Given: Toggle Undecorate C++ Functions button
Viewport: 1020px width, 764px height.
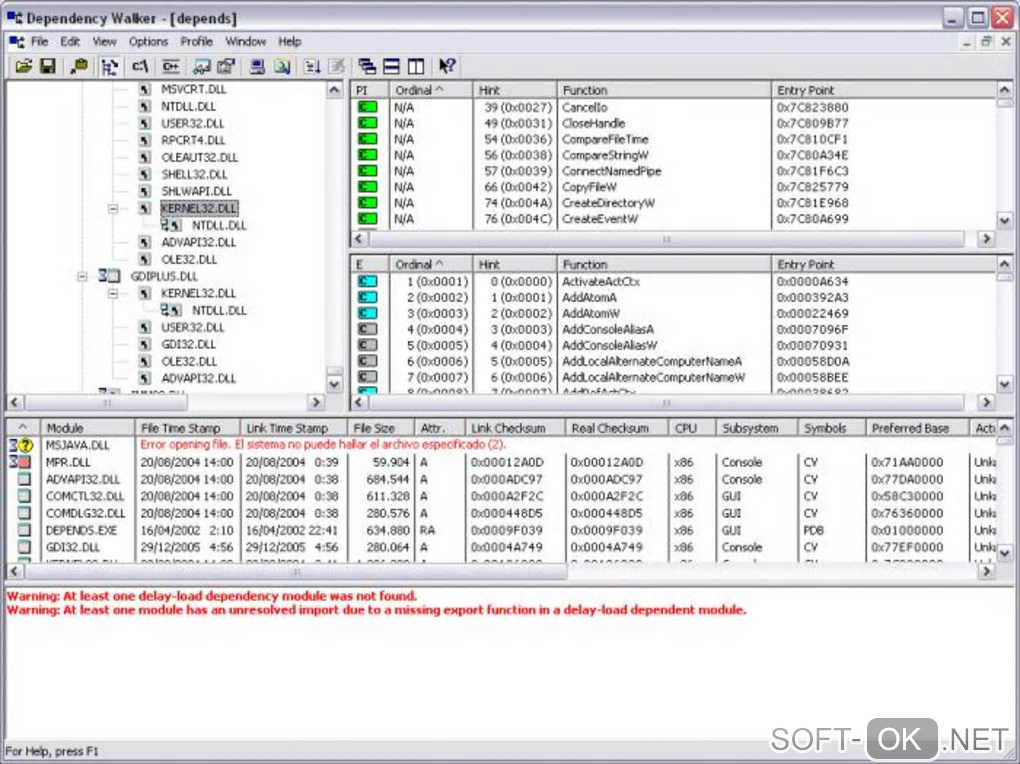Looking at the screenshot, I should (x=170, y=66).
